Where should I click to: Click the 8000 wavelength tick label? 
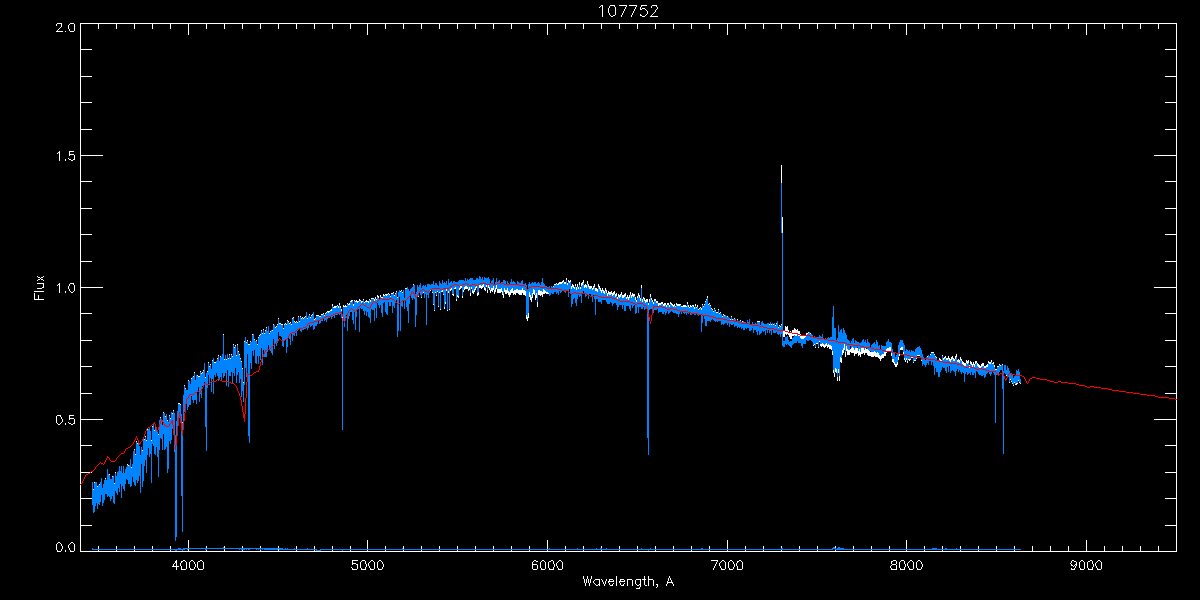(x=907, y=564)
